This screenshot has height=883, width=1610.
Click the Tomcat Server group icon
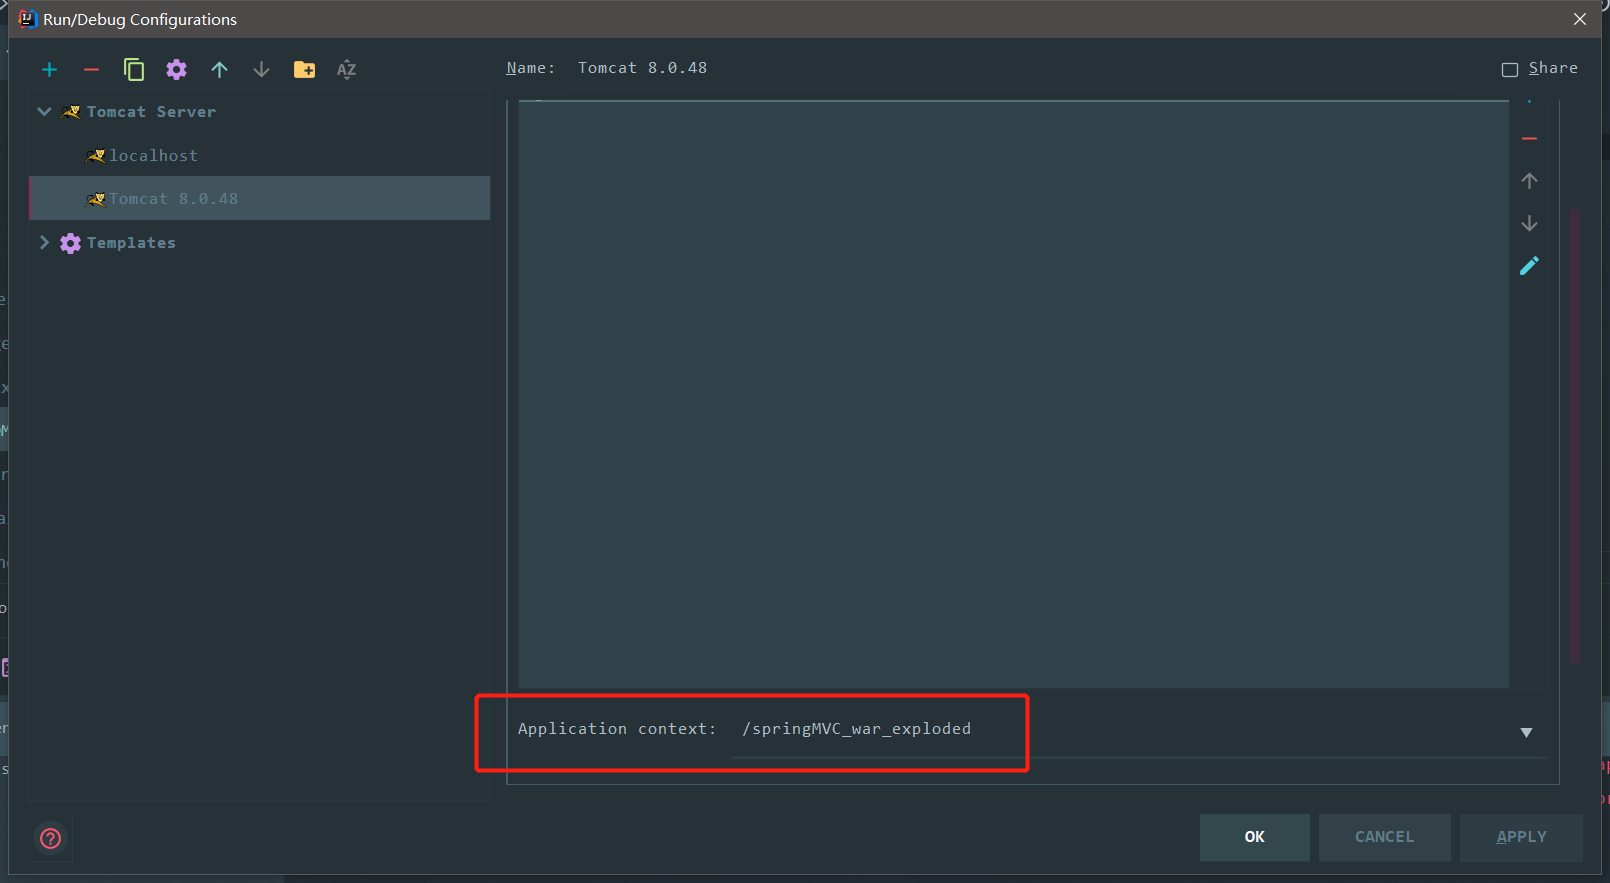point(71,112)
